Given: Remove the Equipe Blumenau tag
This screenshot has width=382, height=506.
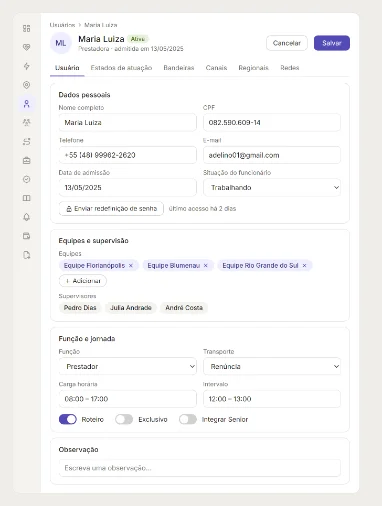Looking at the screenshot, I should 205,265.
